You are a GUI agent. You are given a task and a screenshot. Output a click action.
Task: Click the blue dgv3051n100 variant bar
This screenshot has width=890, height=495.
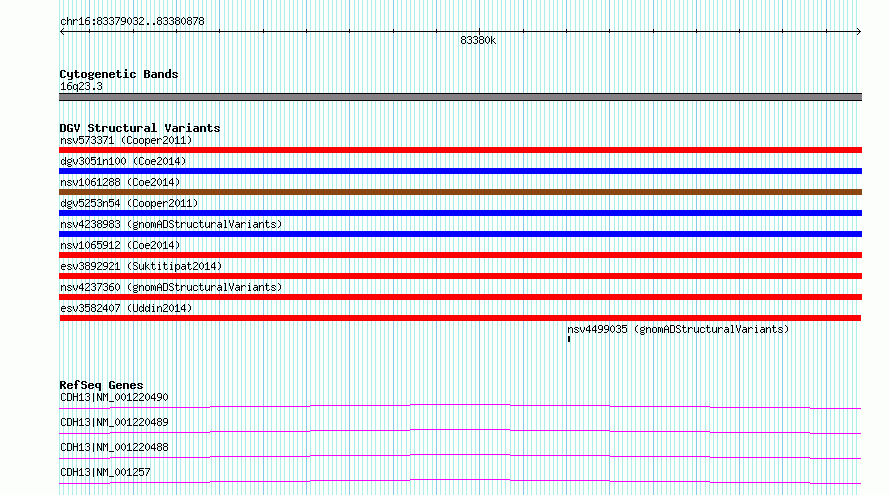pyautogui.click(x=460, y=171)
